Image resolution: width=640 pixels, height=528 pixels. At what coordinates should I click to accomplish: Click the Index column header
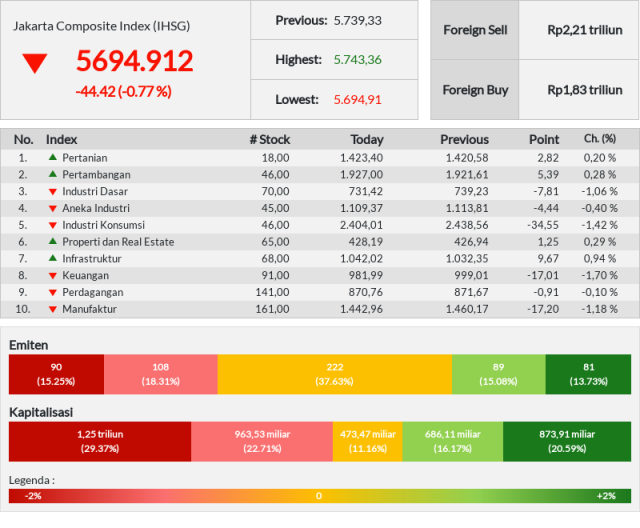(x=62, y=140)
